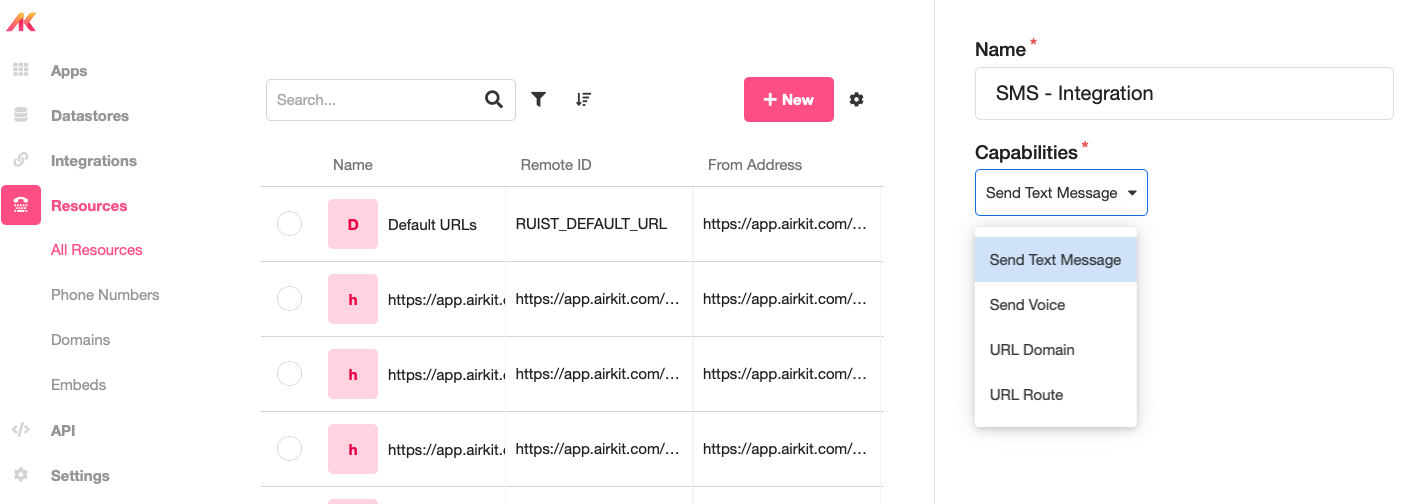Click the Name column header
Image resolution: width=1418 pixels, height=504 pixels.
353,164
